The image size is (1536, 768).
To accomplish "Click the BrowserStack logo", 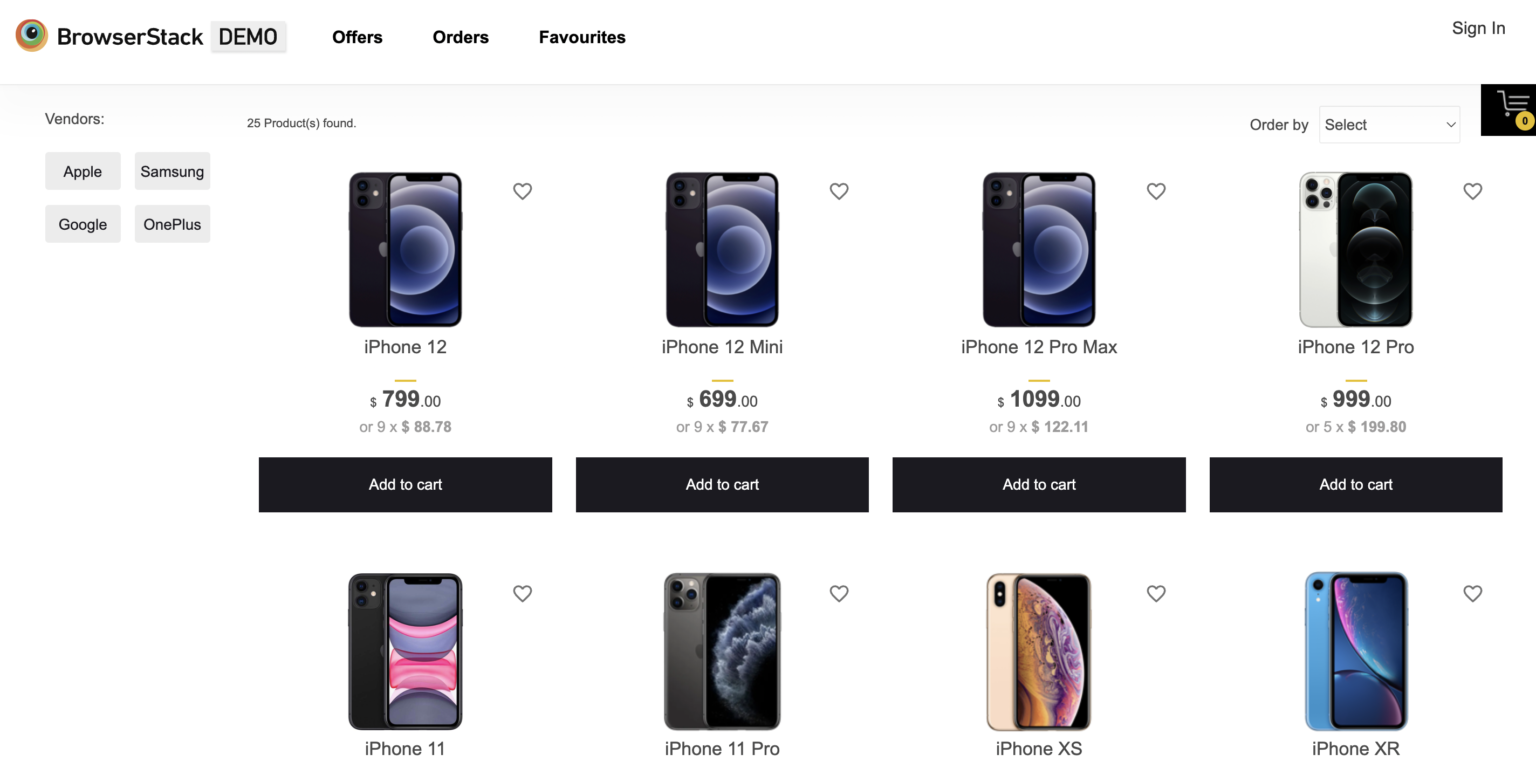I will pos(151,37).
